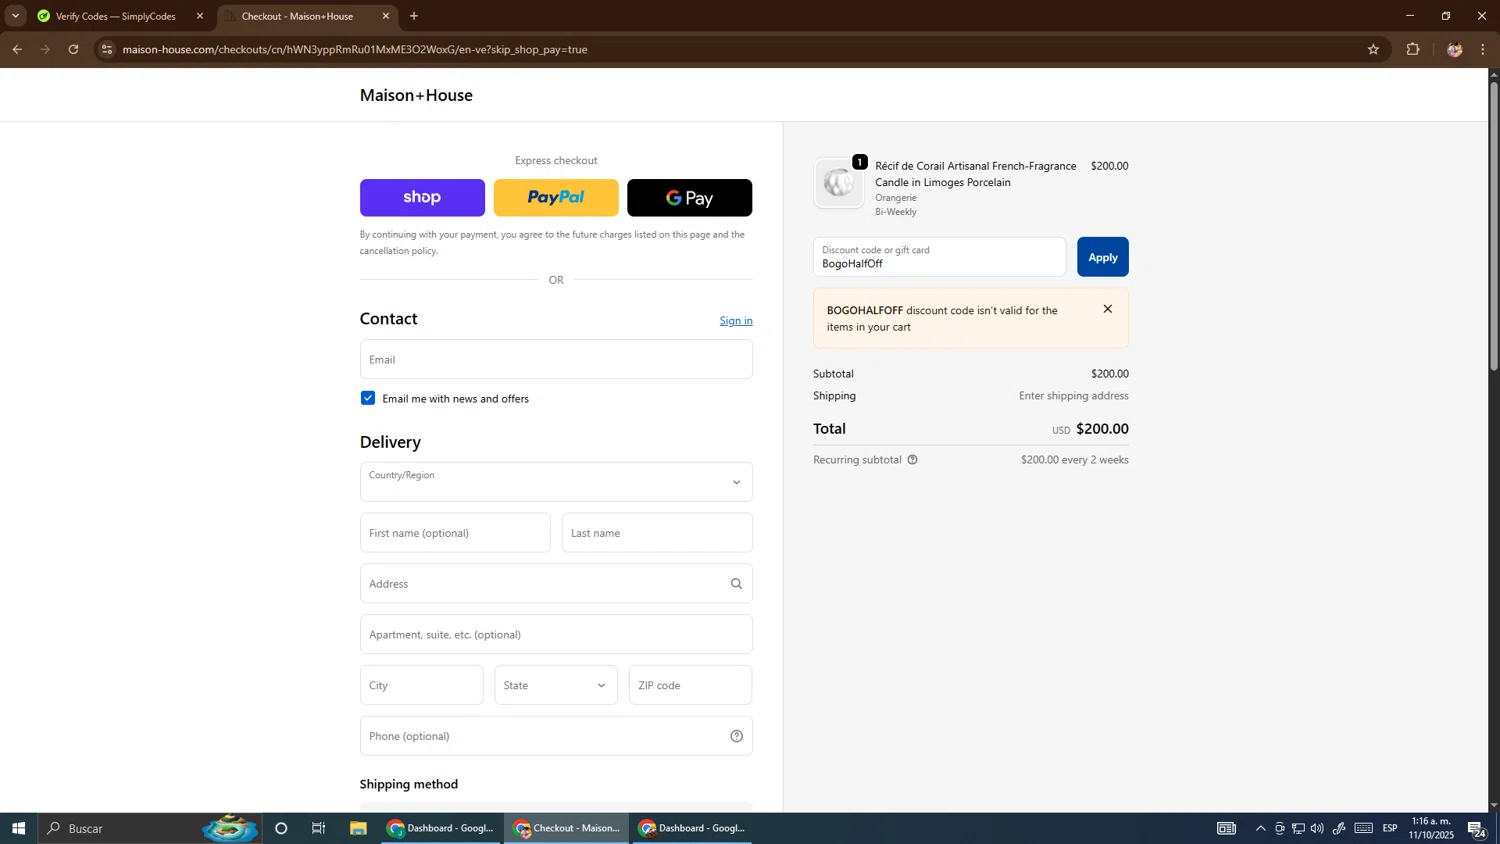Focus the Phone (optional) field
Image resolution: width=1500 pixels, height=844 pixels.
click(556, 736)
